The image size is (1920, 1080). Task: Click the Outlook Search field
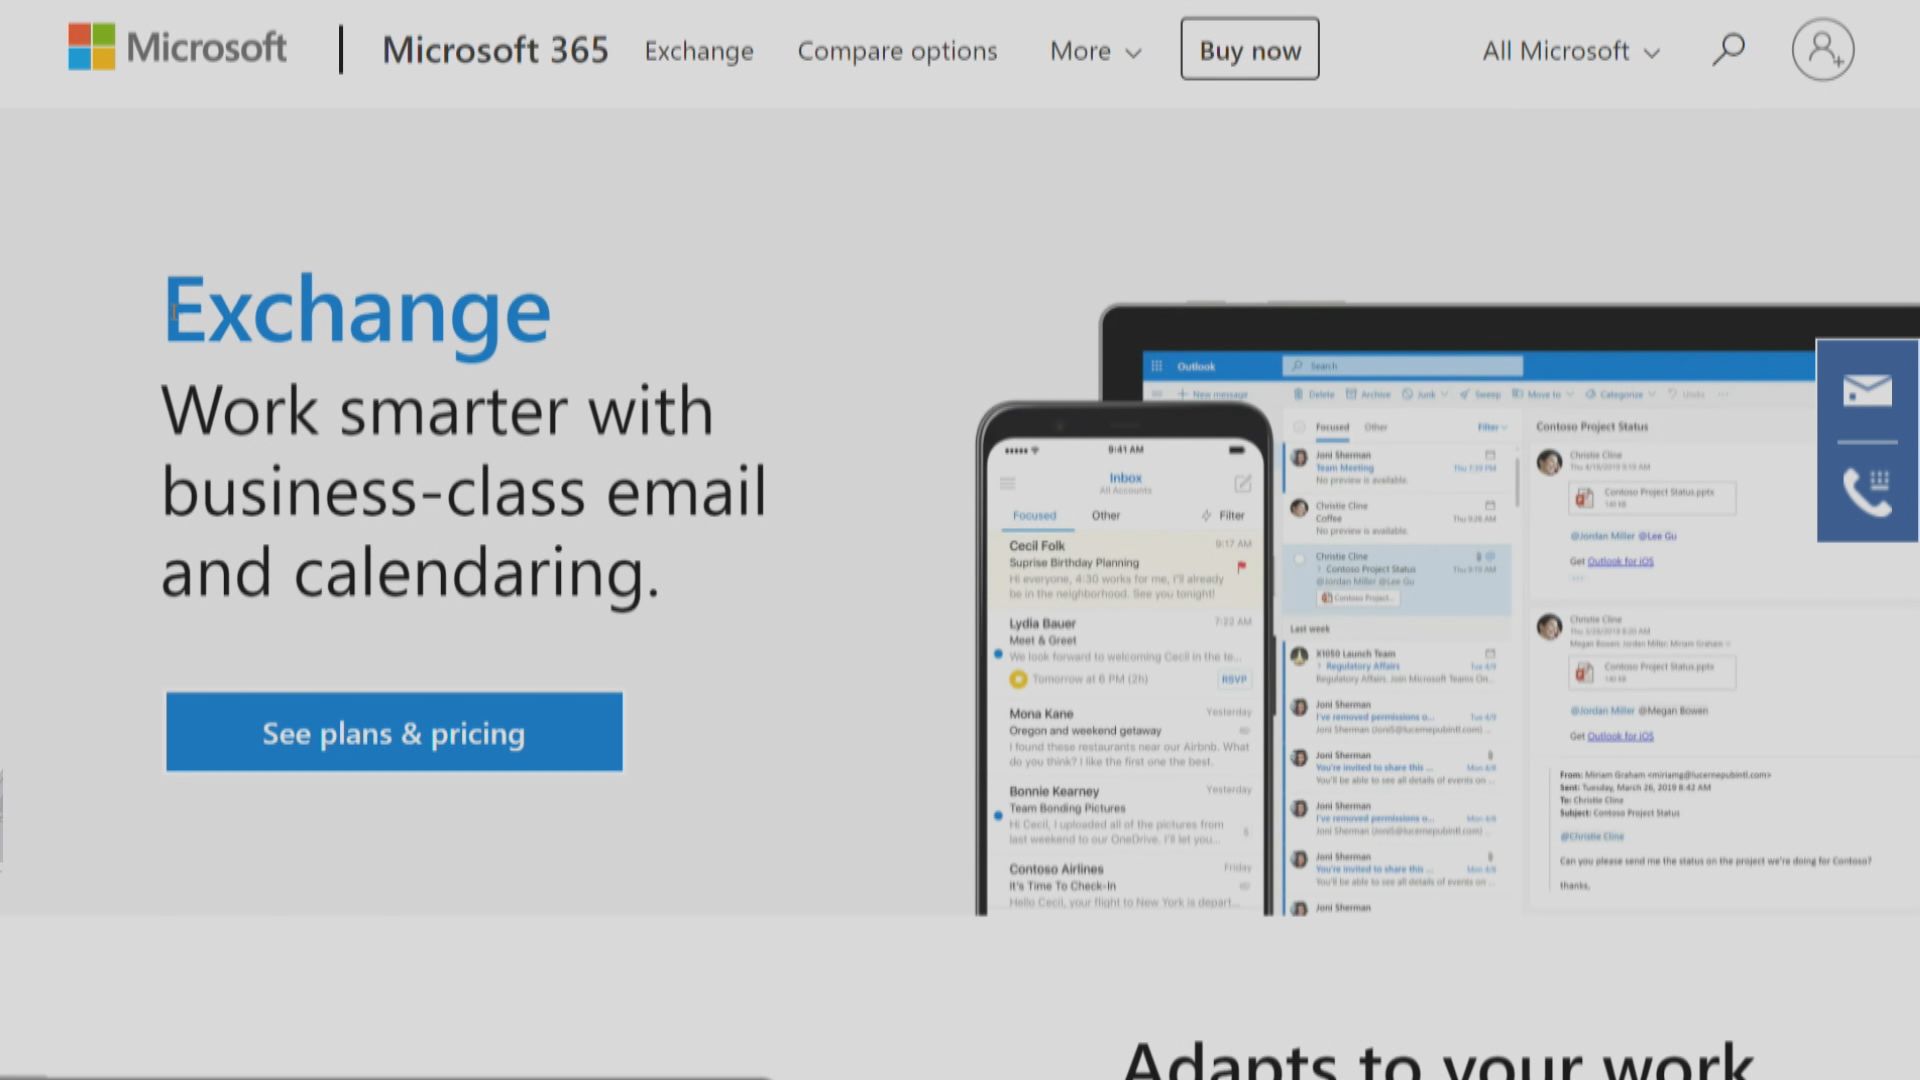click(x=1402, y=366)
